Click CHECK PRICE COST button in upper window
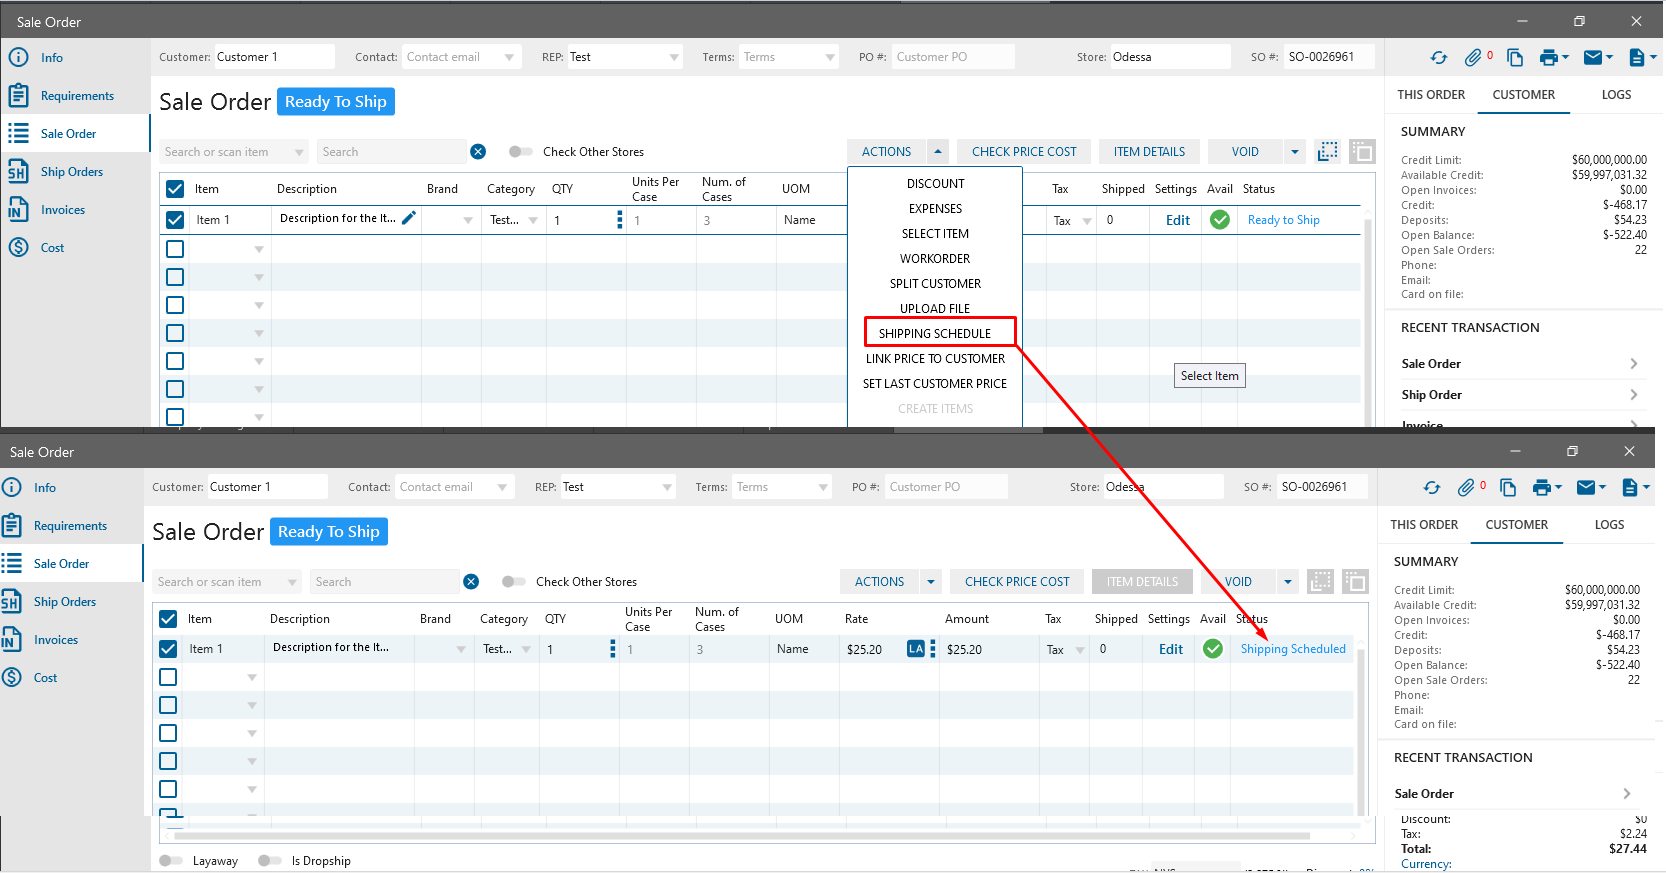The image size is (1666, 873). click(1024, 152)
